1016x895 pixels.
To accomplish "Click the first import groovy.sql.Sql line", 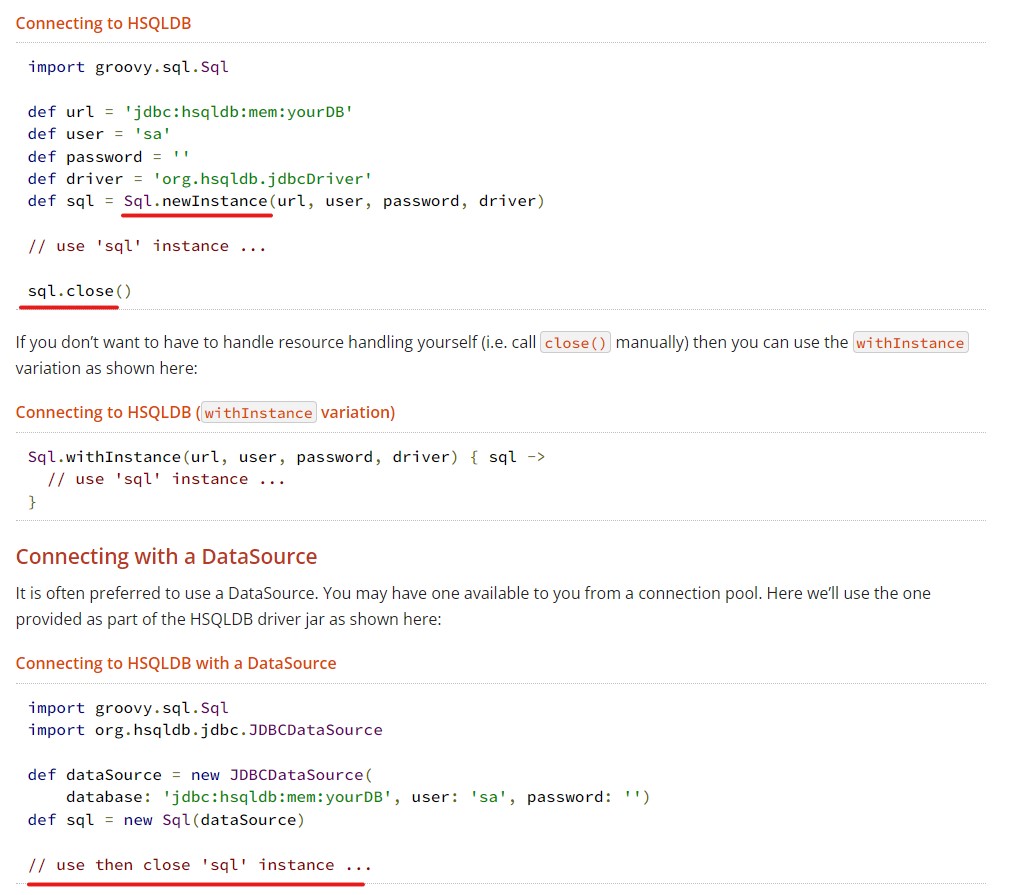I will [128, 67].
